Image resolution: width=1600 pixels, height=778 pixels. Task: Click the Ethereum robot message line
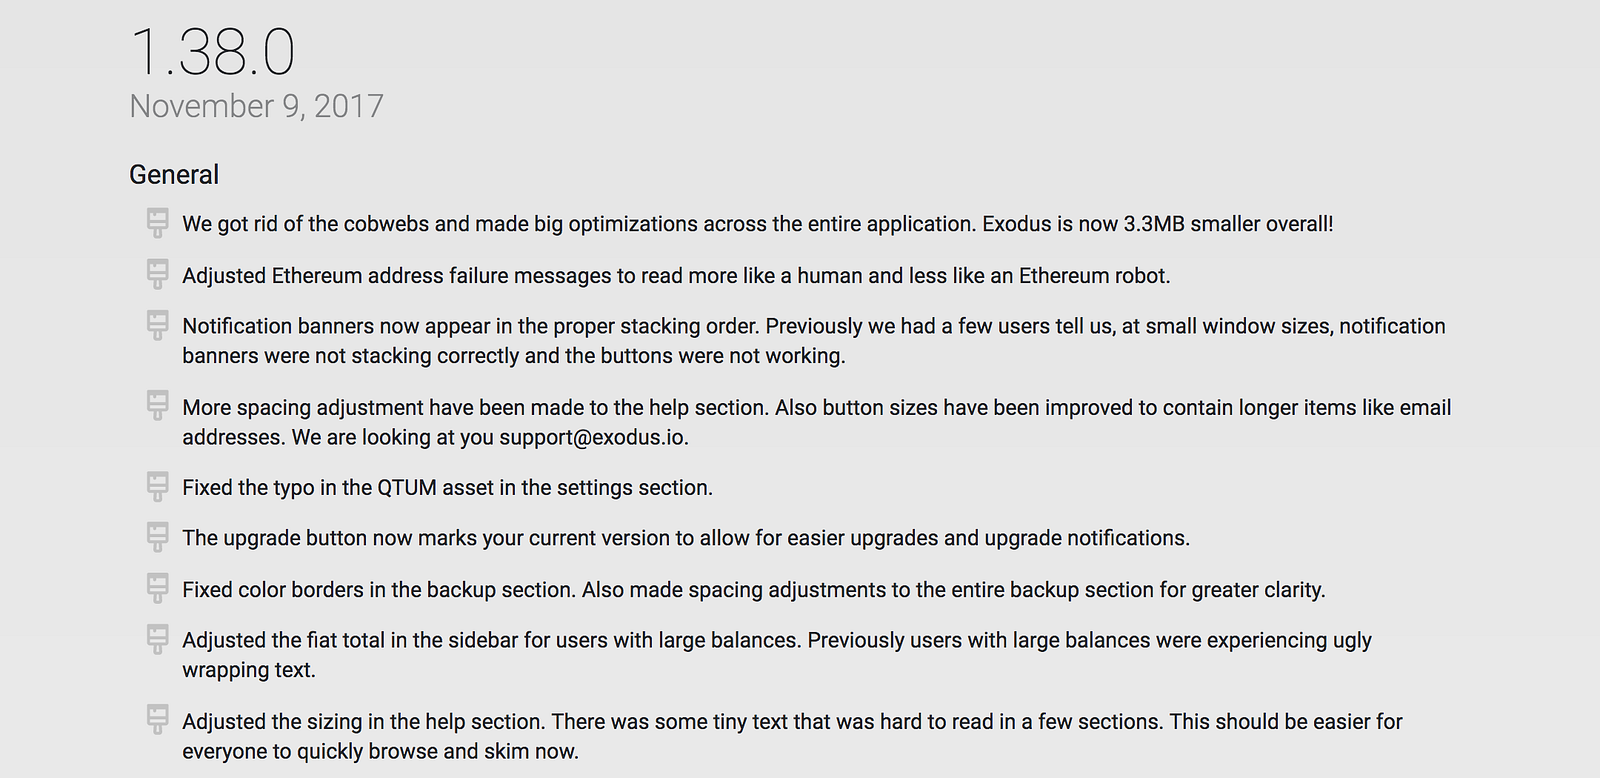(x=676, y=276)
